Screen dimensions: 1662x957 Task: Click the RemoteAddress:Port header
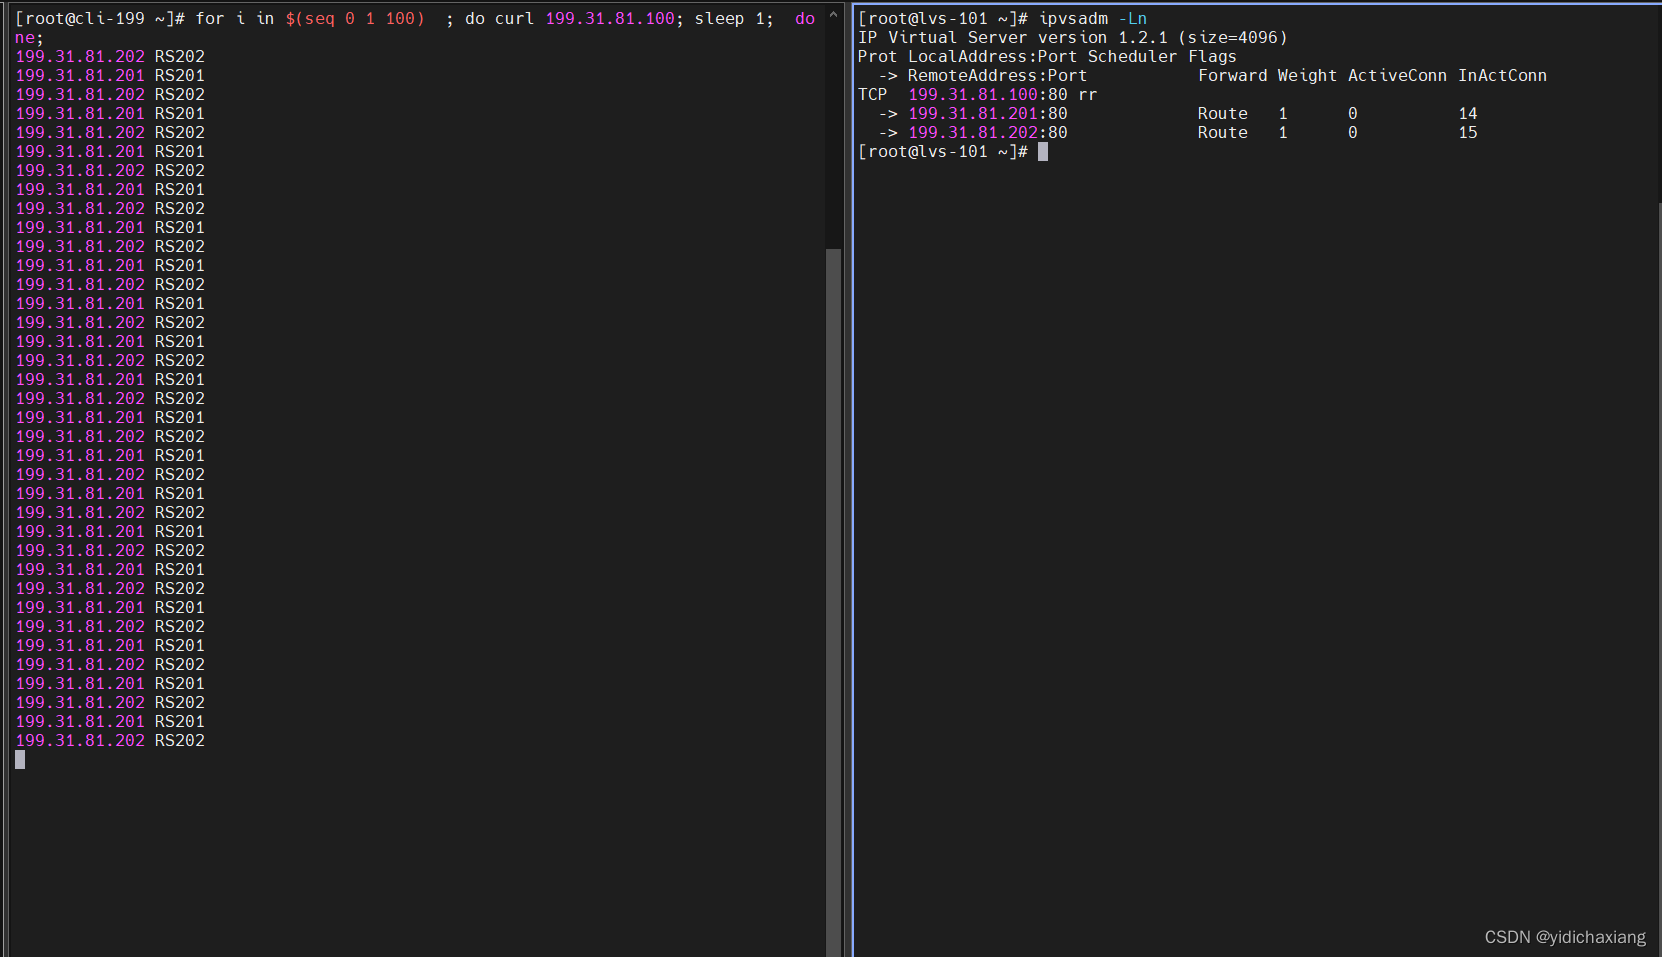click(x=998, y=76)
